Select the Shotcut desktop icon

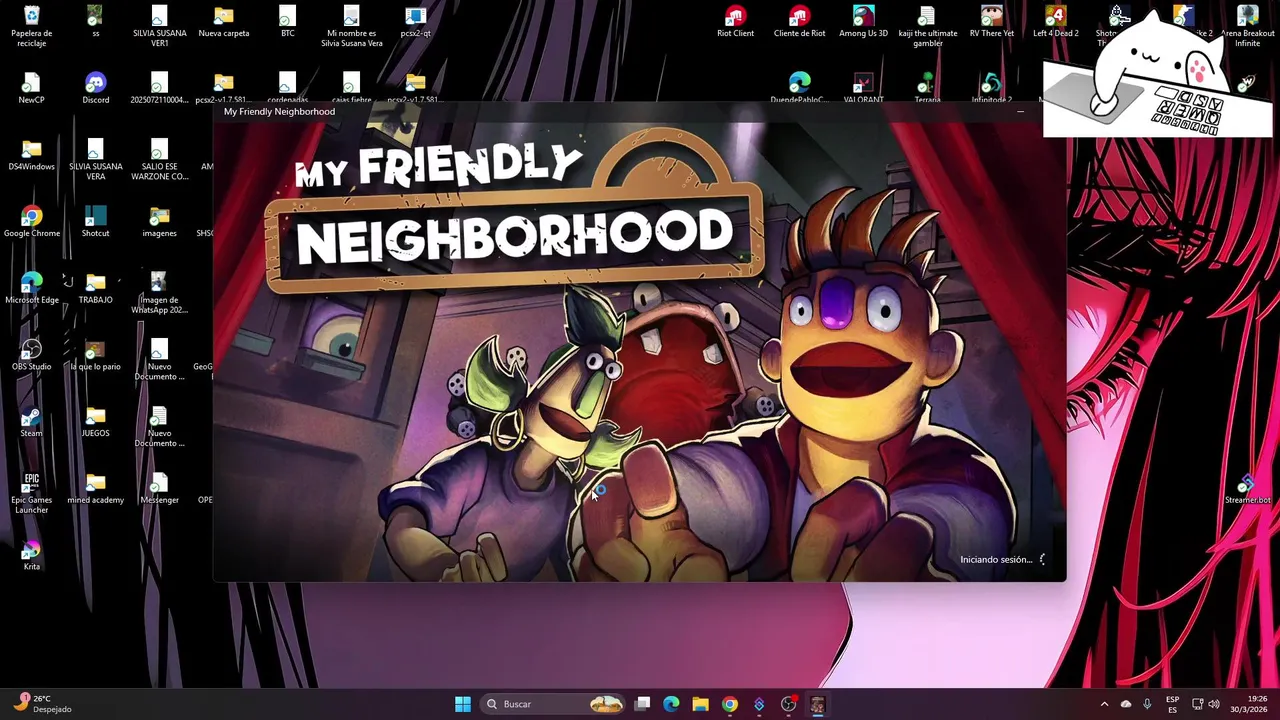pos(95,222)
